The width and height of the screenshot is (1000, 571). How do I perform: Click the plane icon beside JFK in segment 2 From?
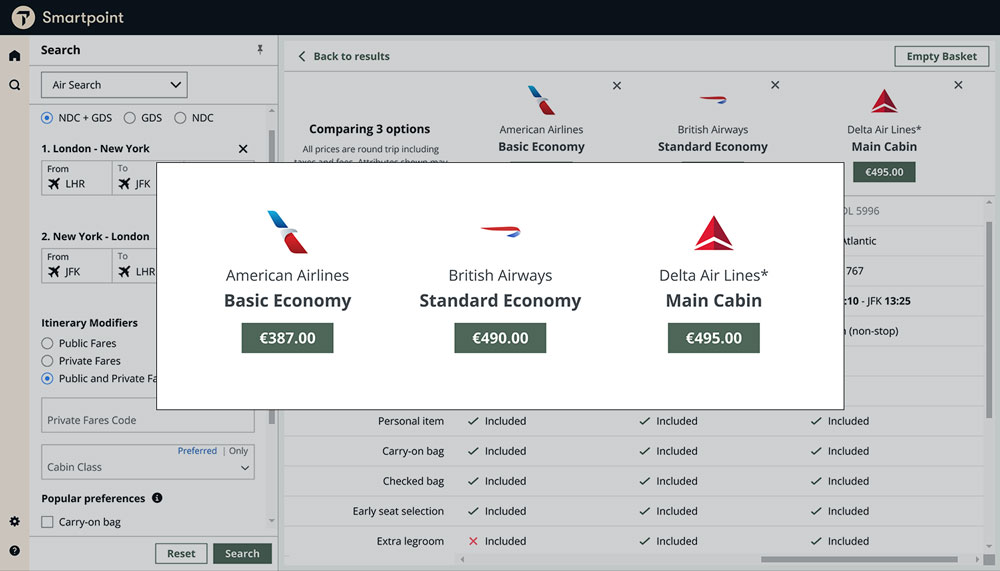54,271
